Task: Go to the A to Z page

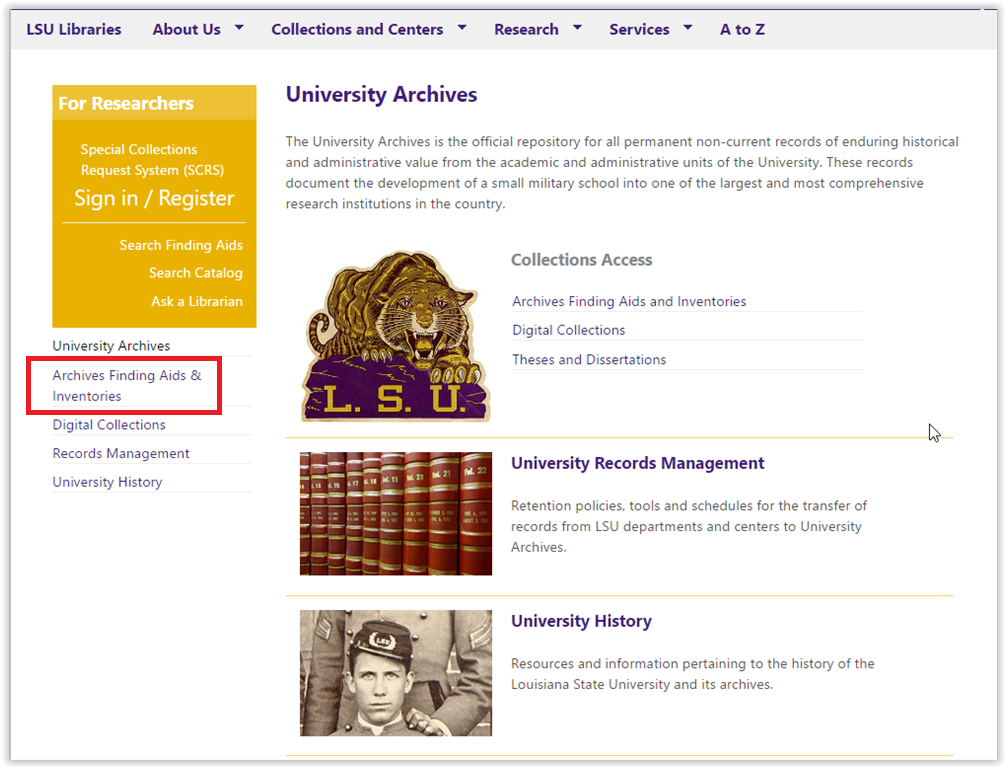Action: point(742,30)
